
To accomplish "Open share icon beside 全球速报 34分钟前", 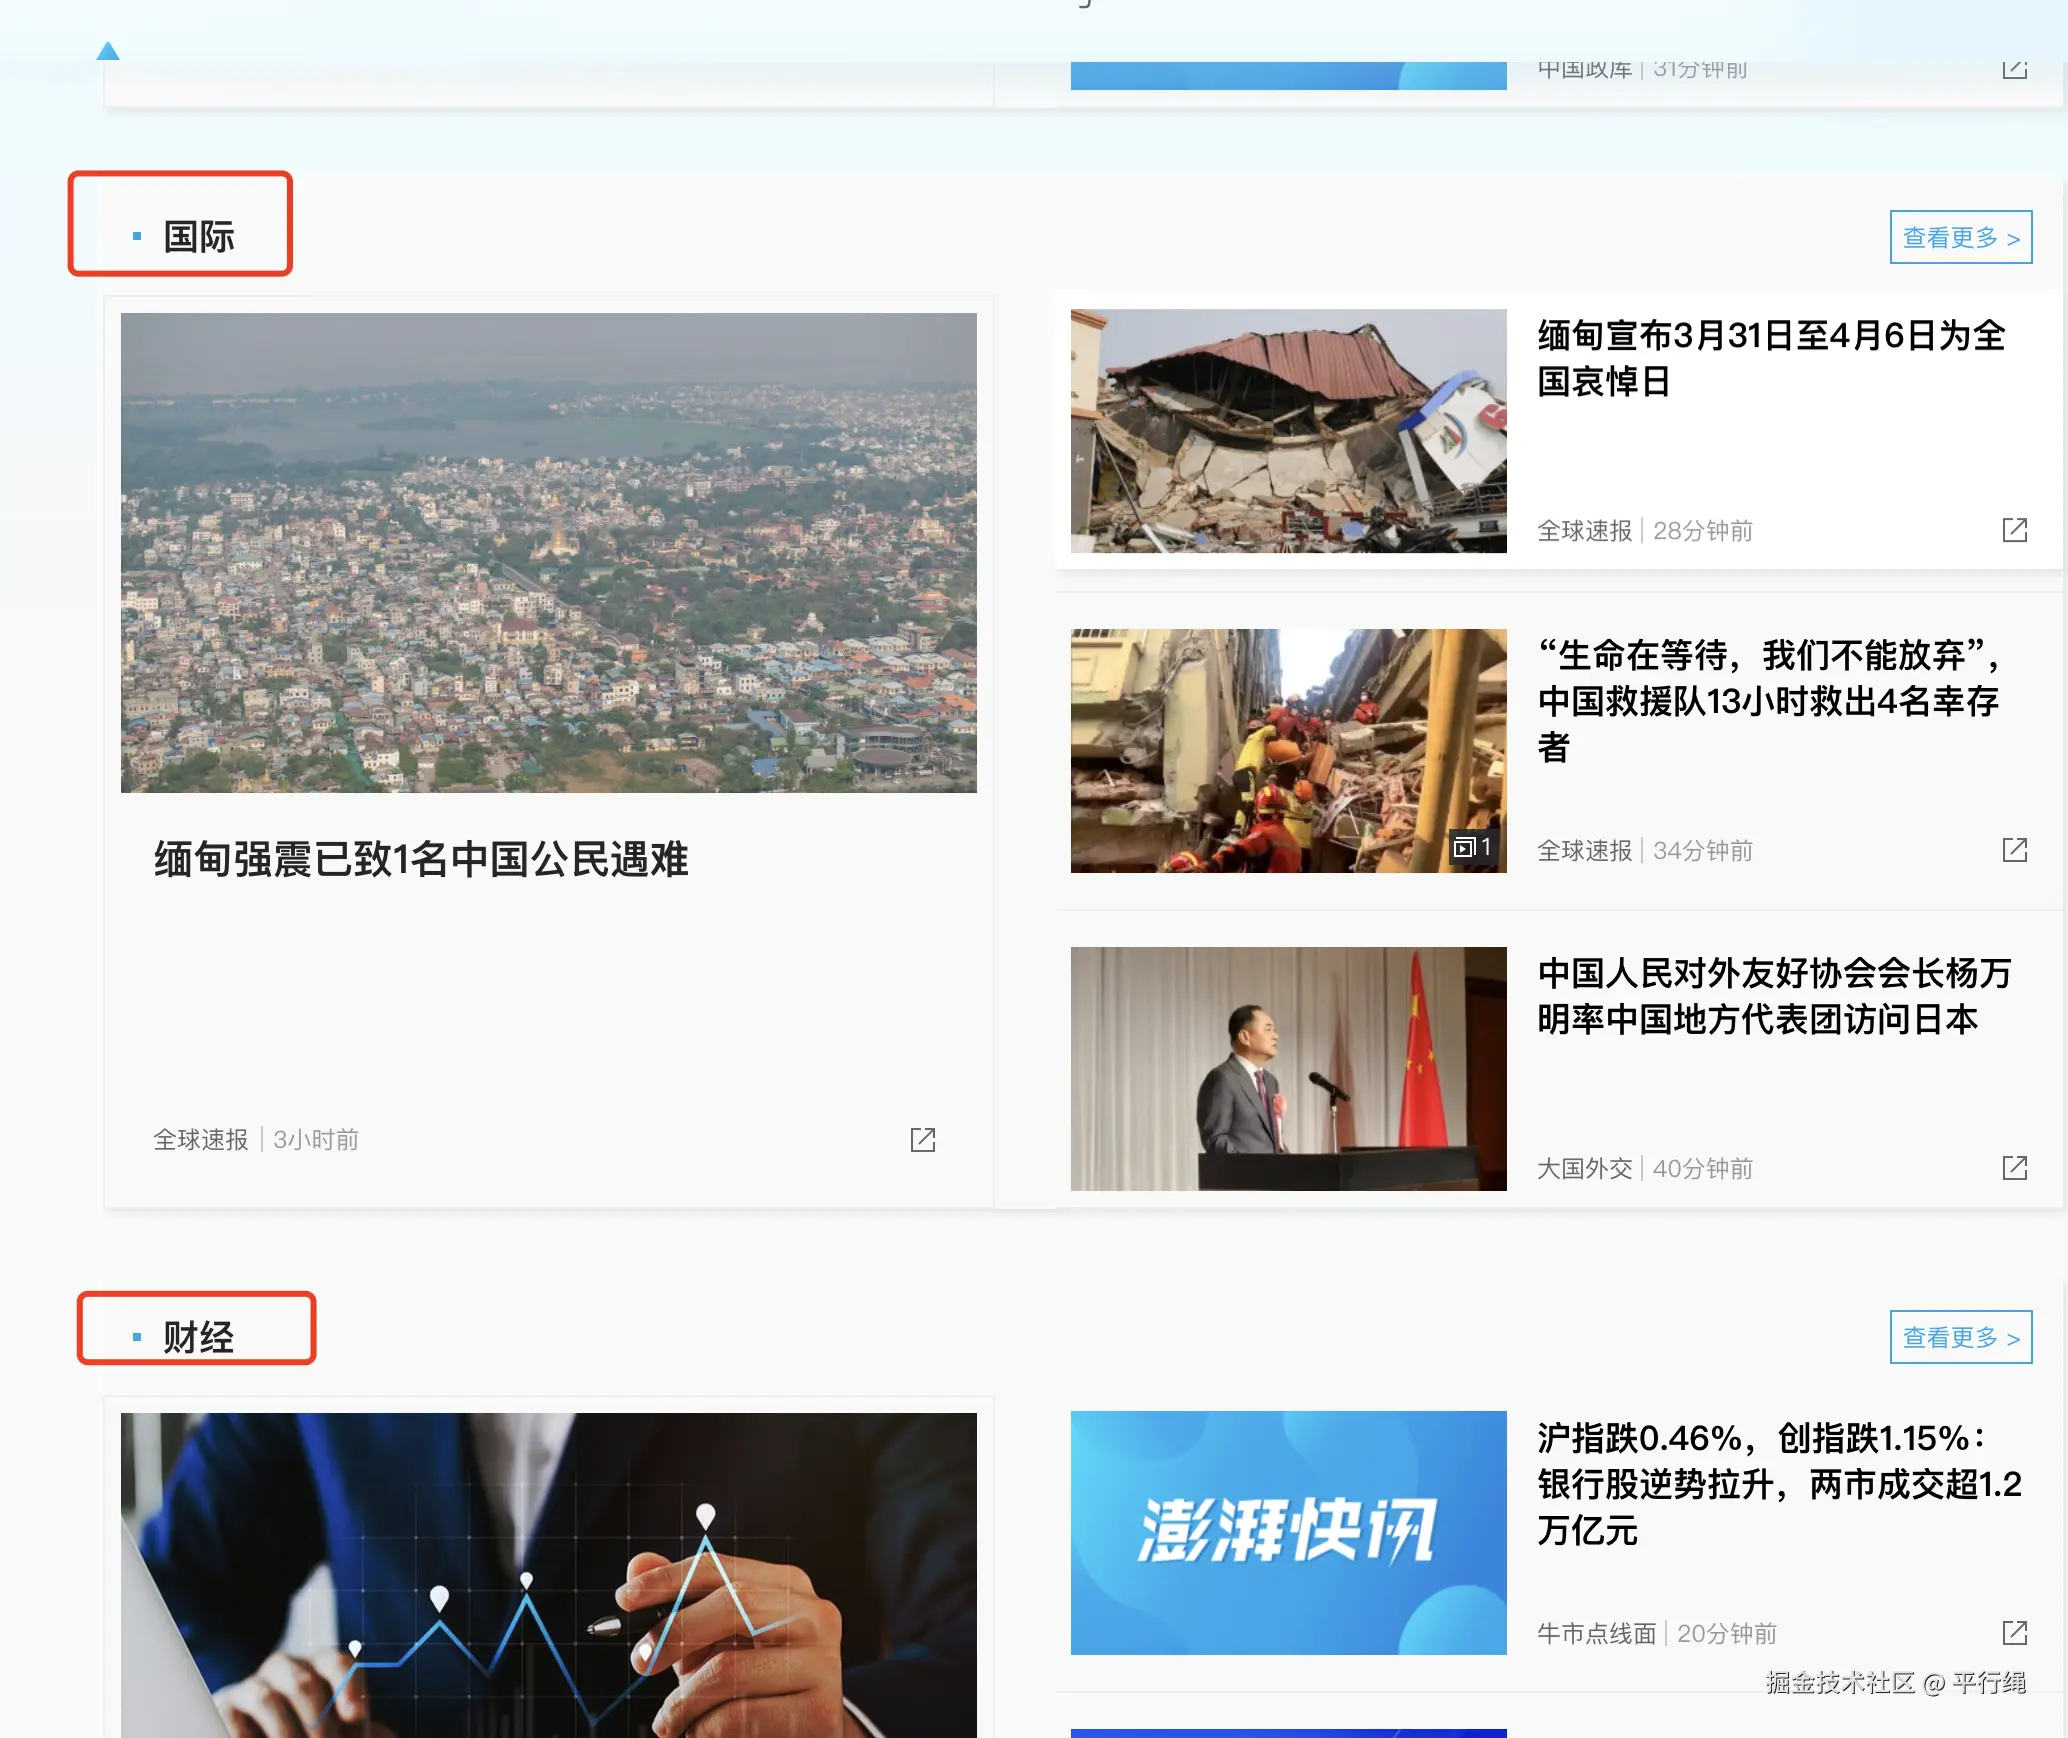I will pos(2014,850).
